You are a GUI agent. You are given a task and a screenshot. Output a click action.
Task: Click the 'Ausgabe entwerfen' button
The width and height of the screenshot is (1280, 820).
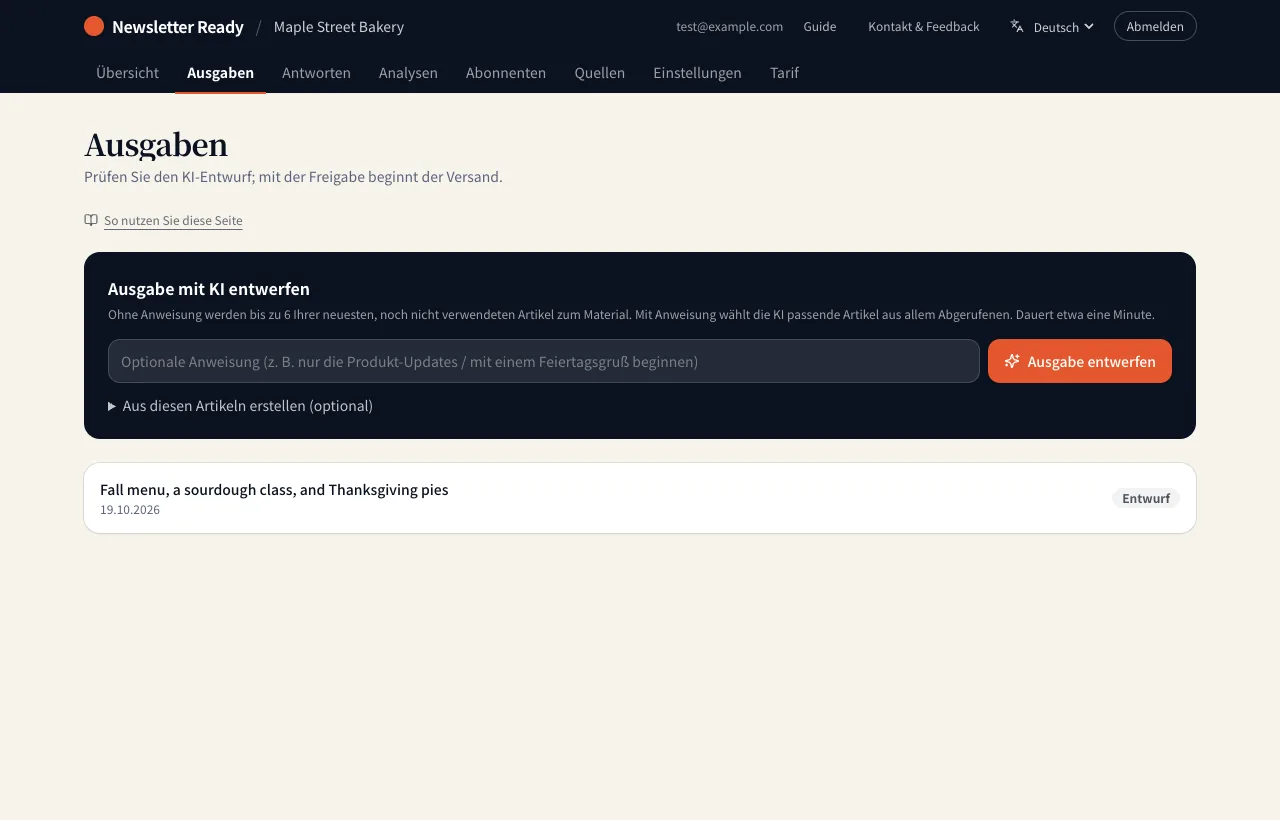(x=1080, y=361)
